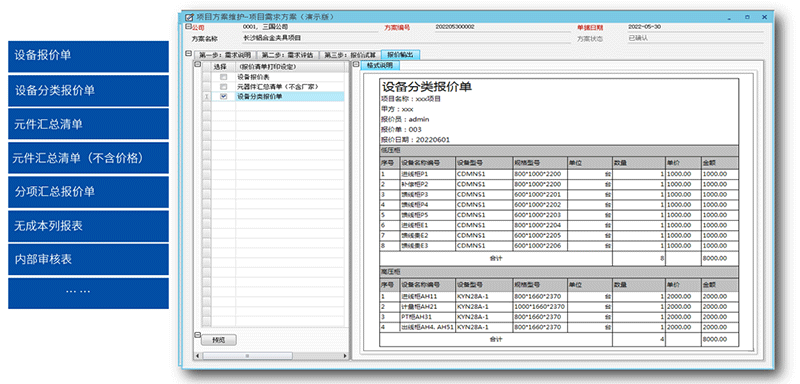Collapse the 格式说明 preview panel

click(x=356, y=64)
